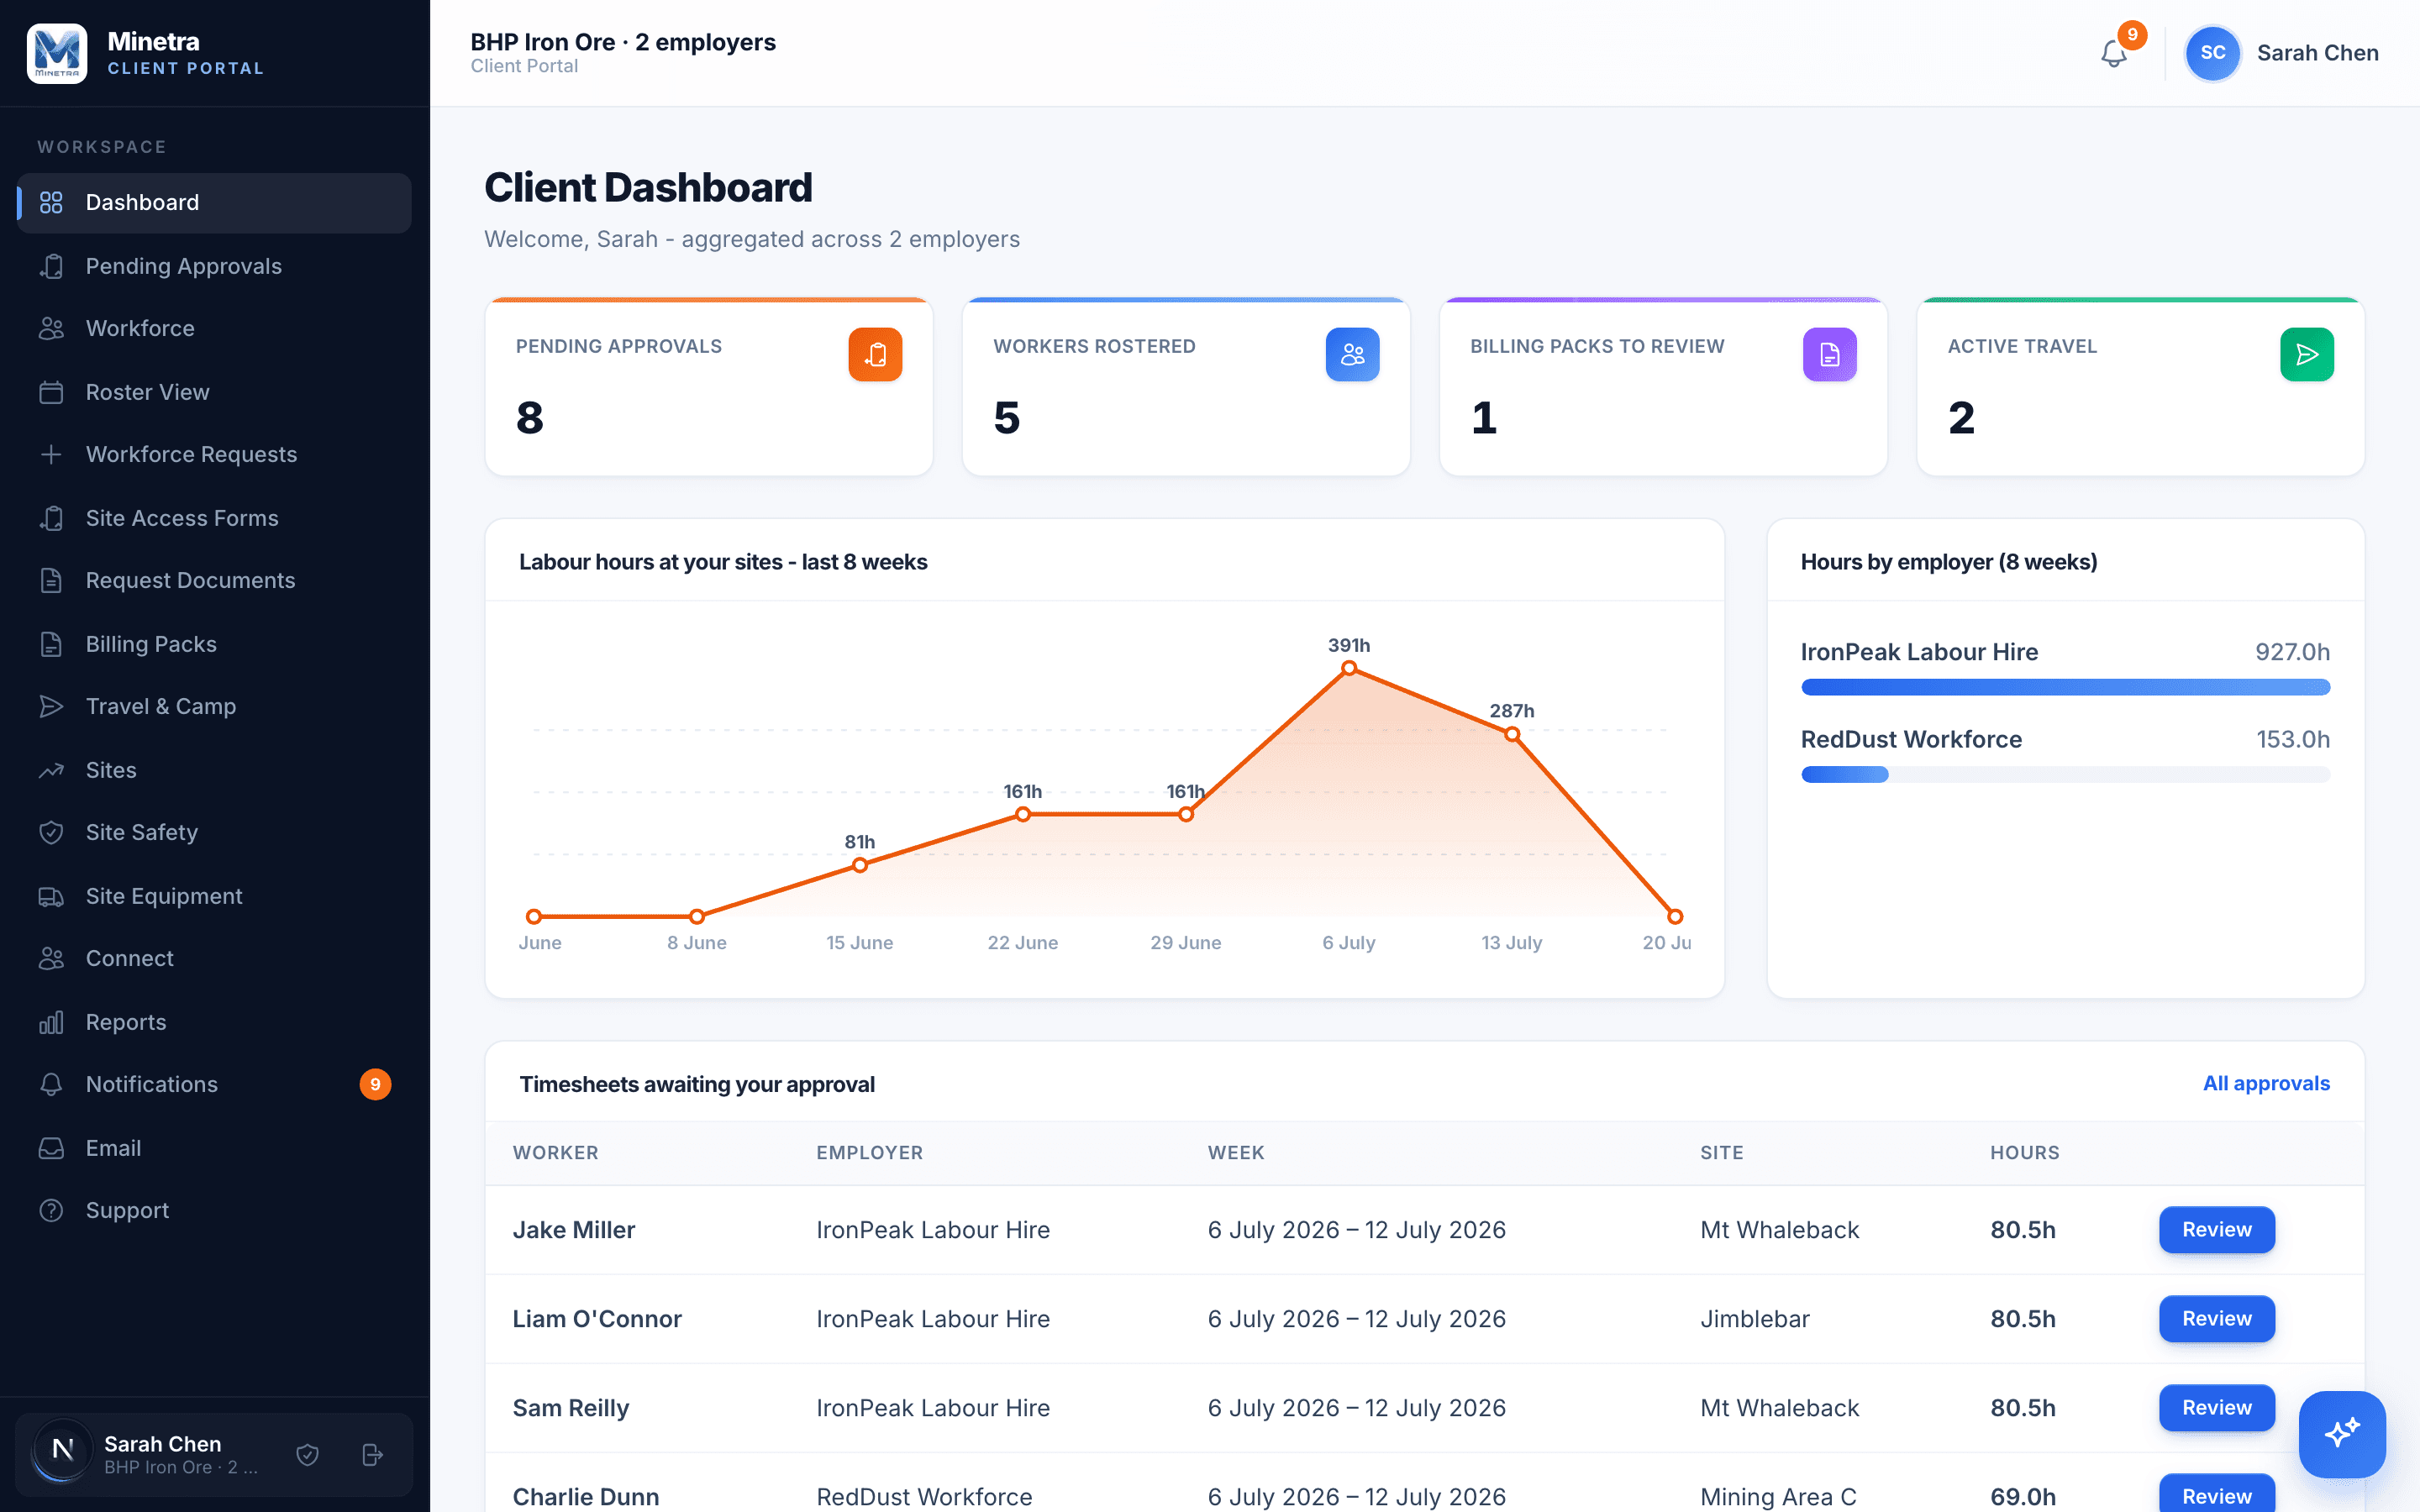The height and width of the screenshot is (1512, 2420).
Task: Select Roster View menu item
Action: [x=214, y=392]
